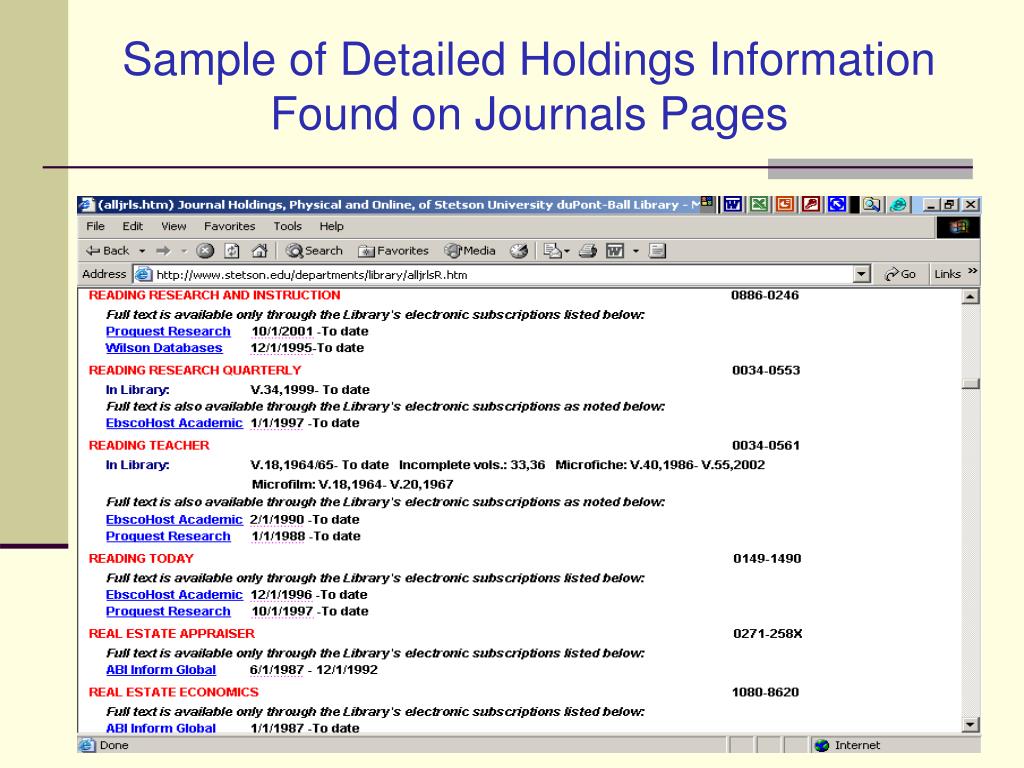
Task: Open the Edit menu
Action: (x=133, y=227)
